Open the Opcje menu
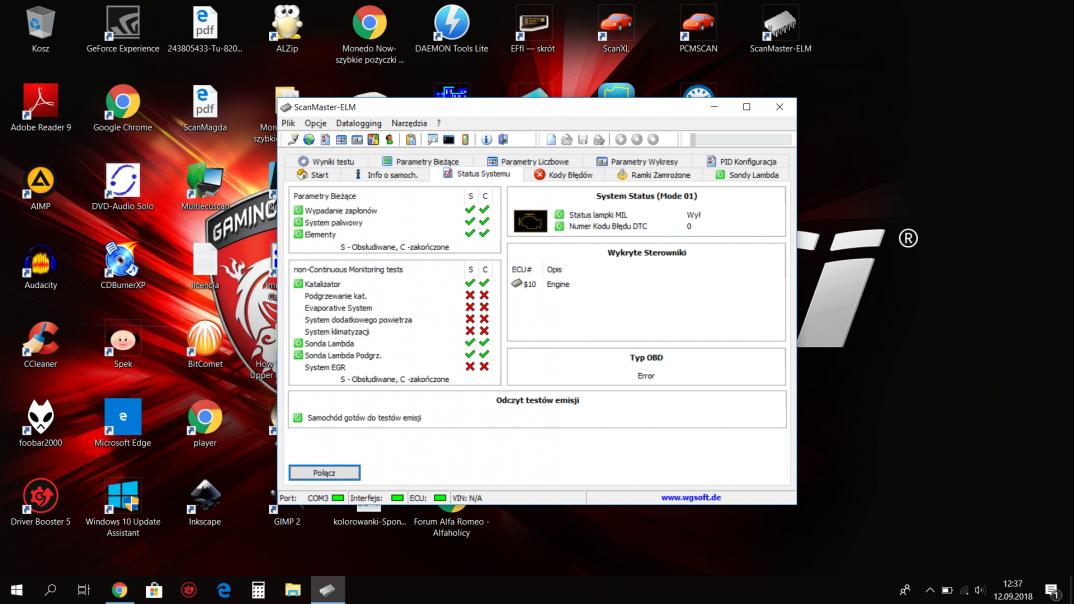This screenshot has height=604, width=1074. coord(315,123)
